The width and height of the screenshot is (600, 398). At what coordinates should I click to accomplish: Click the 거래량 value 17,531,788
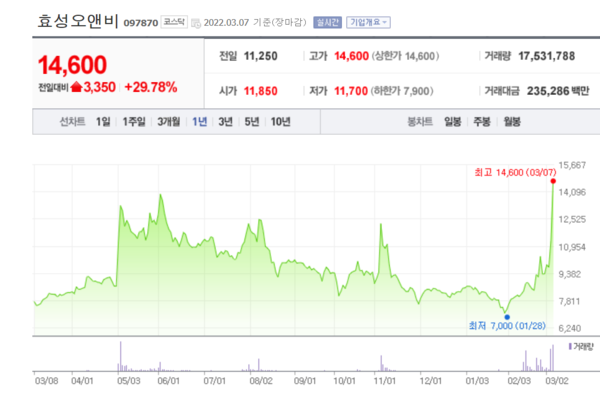(x=546, y=56)
